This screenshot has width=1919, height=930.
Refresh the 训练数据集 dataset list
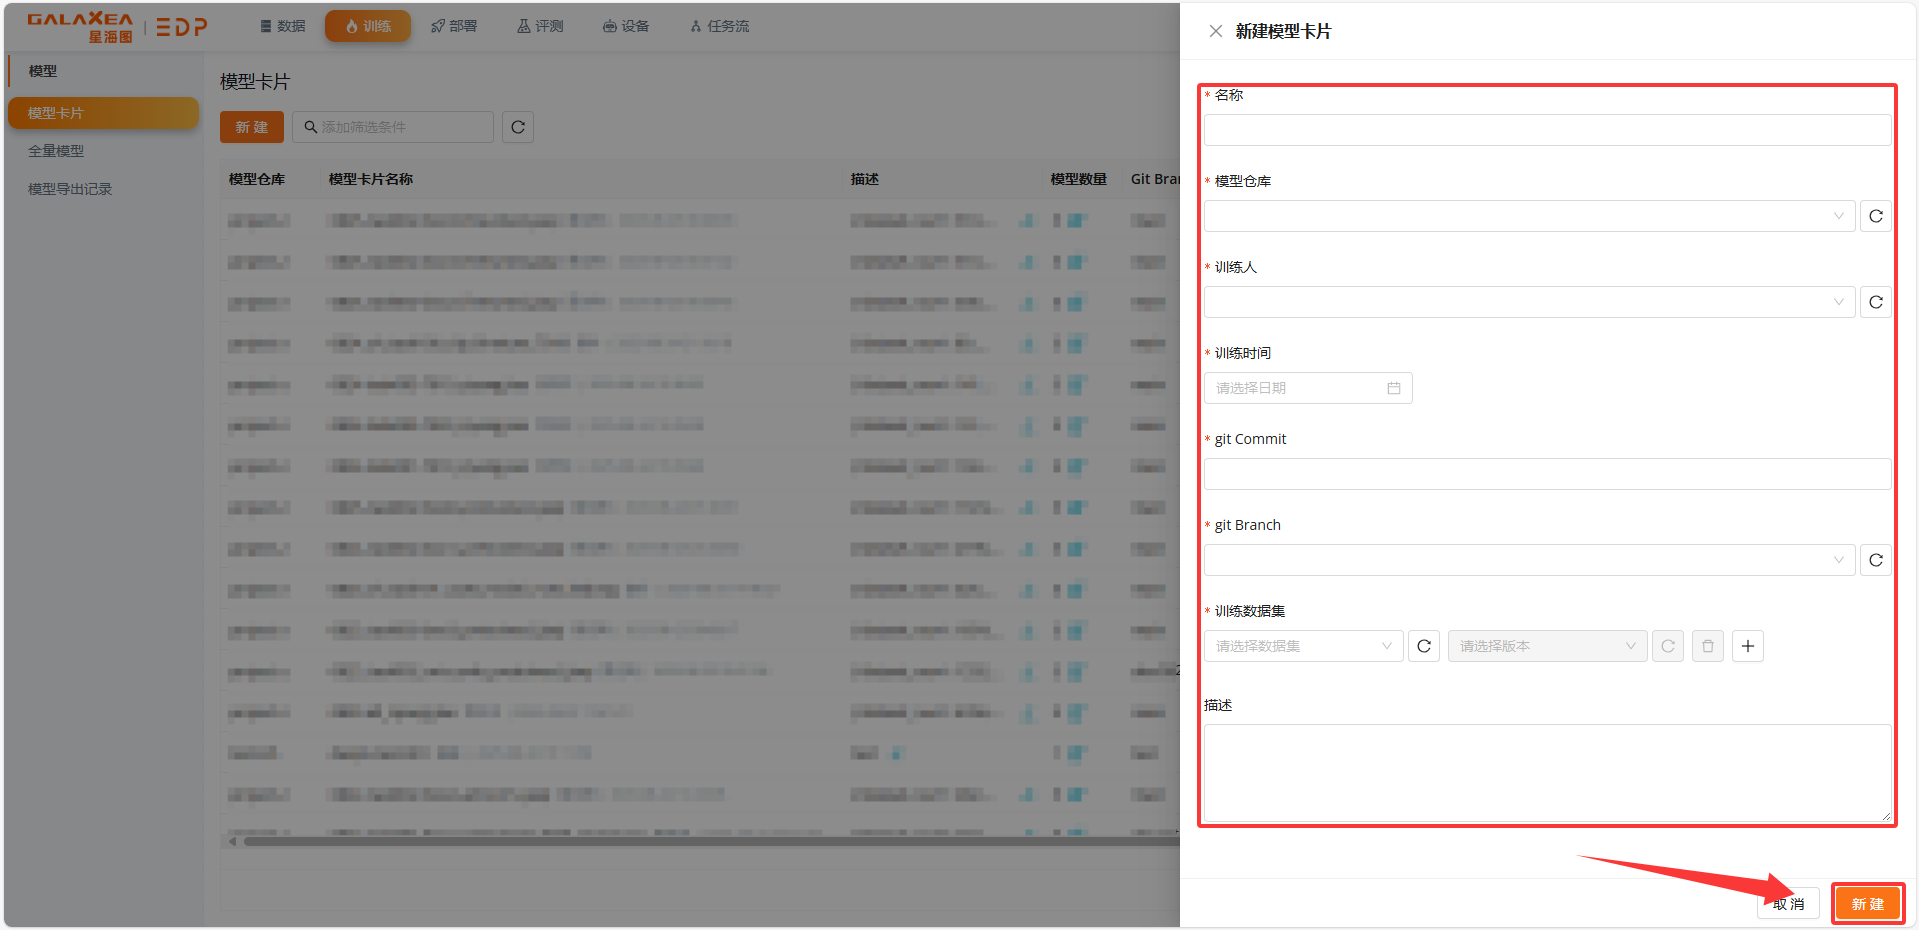tap(1424, 646)
